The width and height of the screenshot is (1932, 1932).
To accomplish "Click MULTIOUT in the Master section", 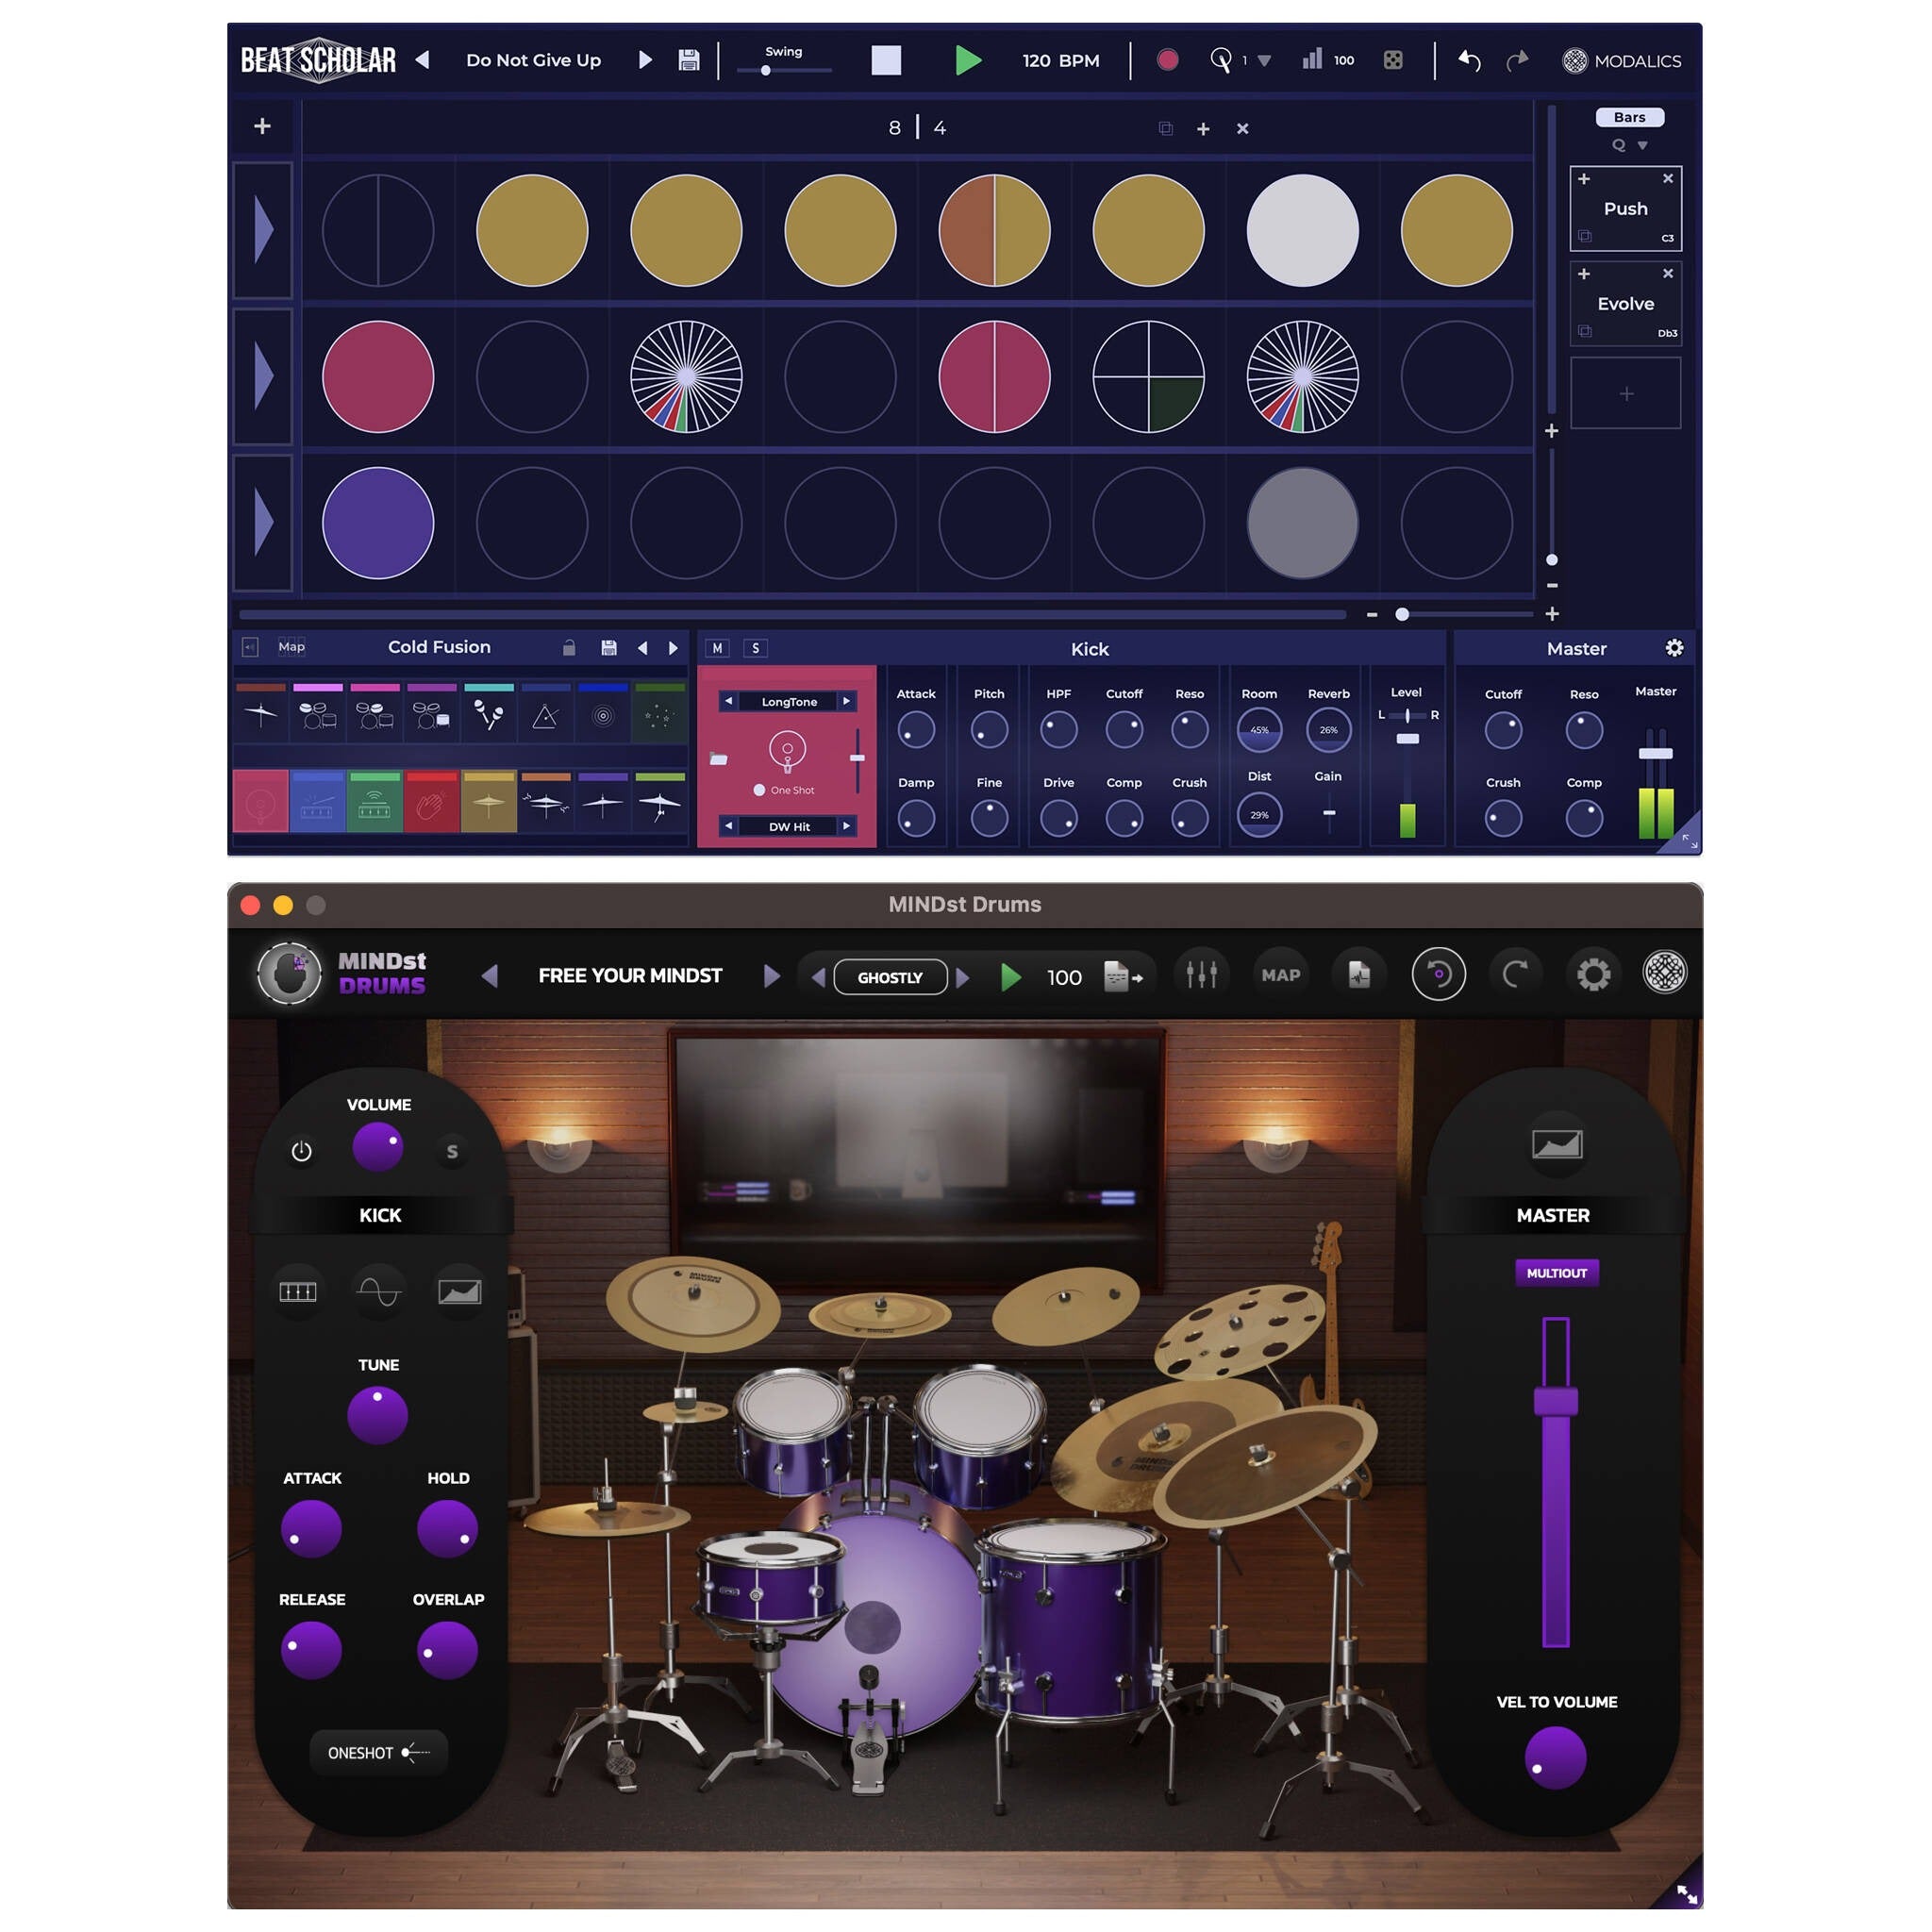I will point(1557,1272).
